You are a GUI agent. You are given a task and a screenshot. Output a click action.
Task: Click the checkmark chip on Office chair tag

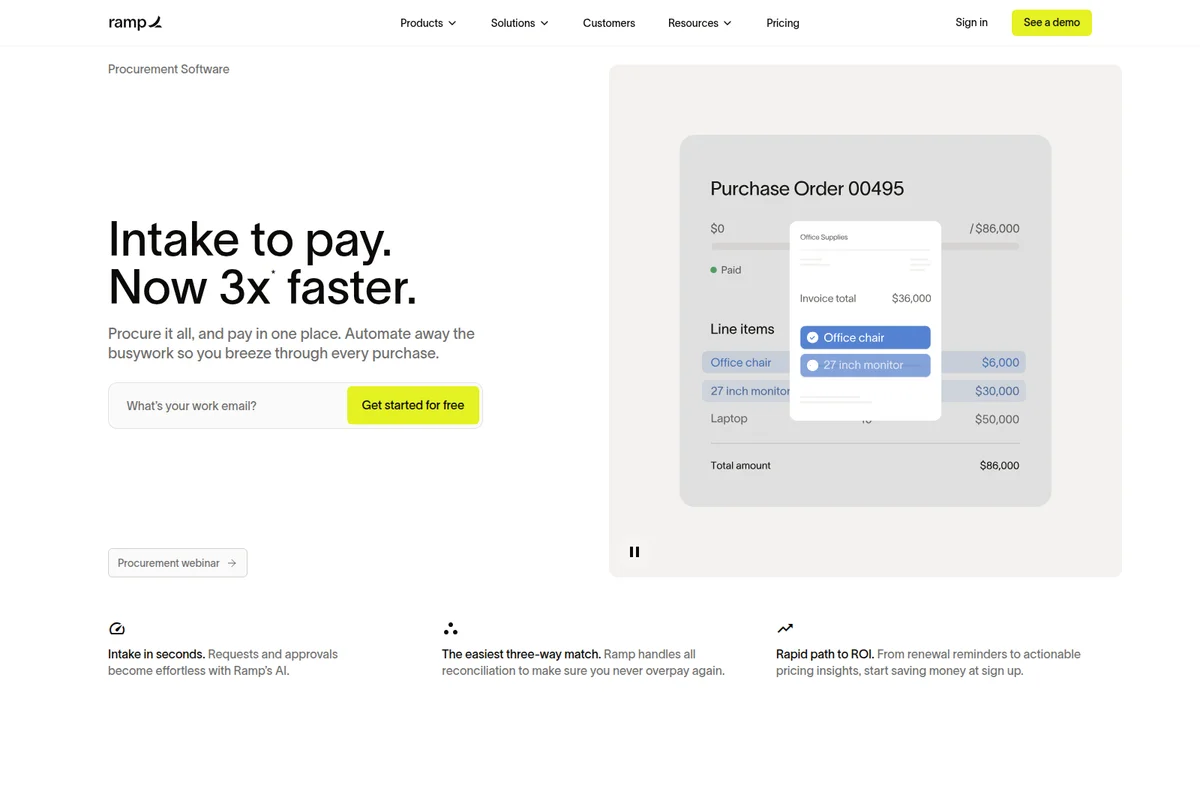pos(812,337)
